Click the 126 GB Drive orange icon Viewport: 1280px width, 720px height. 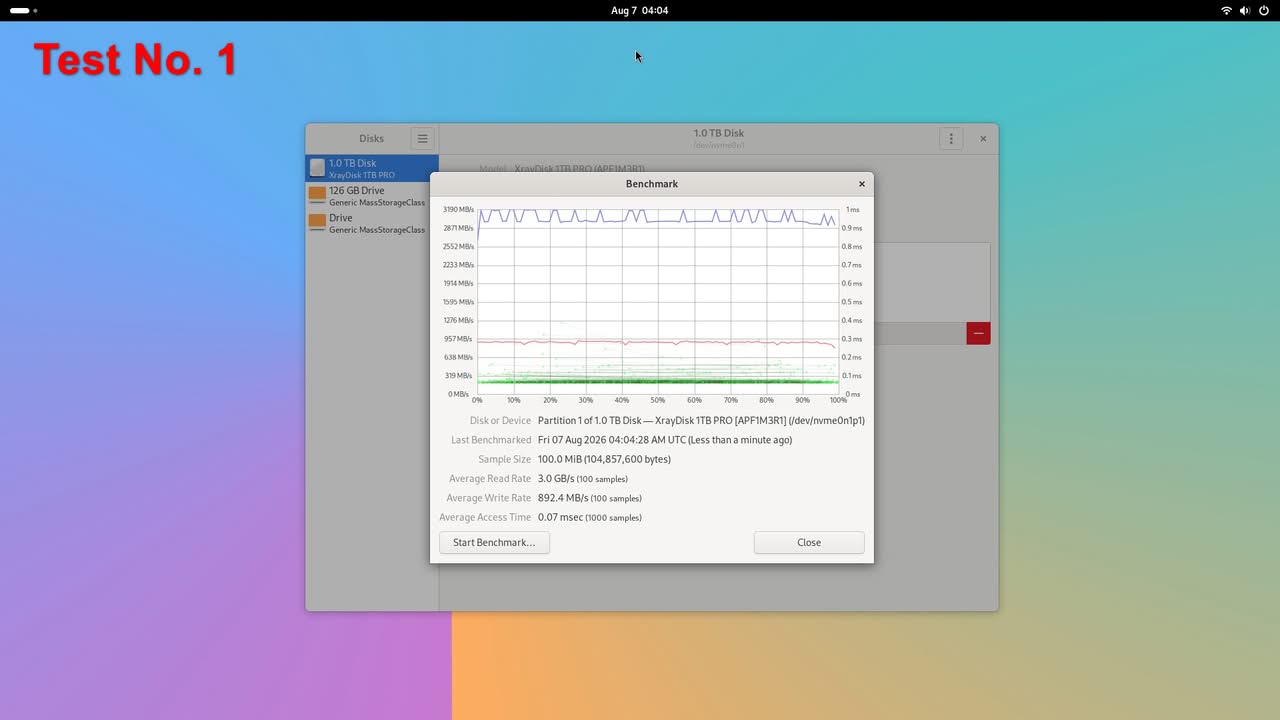tap(317, 195)
